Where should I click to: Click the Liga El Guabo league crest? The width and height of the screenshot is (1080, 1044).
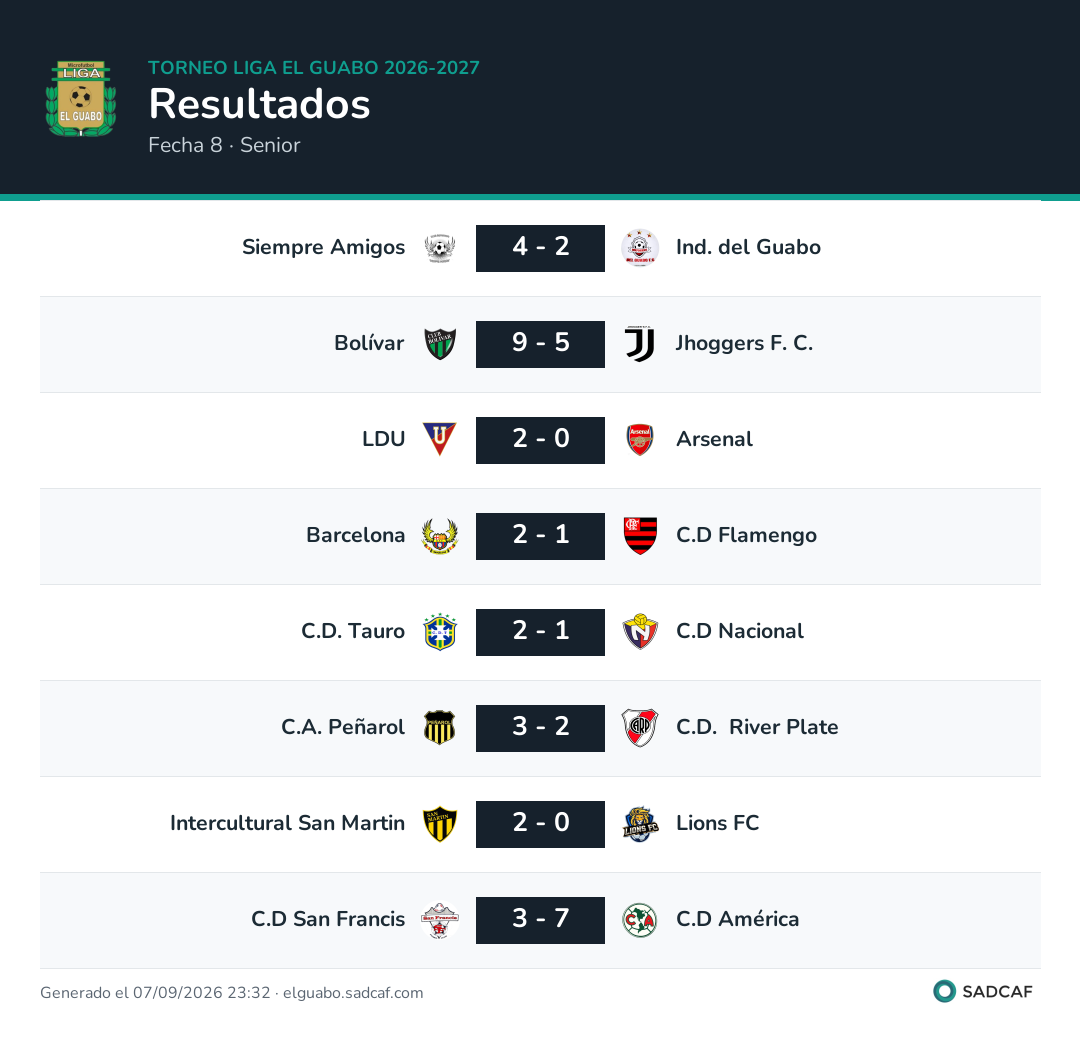tap(81, 98)
